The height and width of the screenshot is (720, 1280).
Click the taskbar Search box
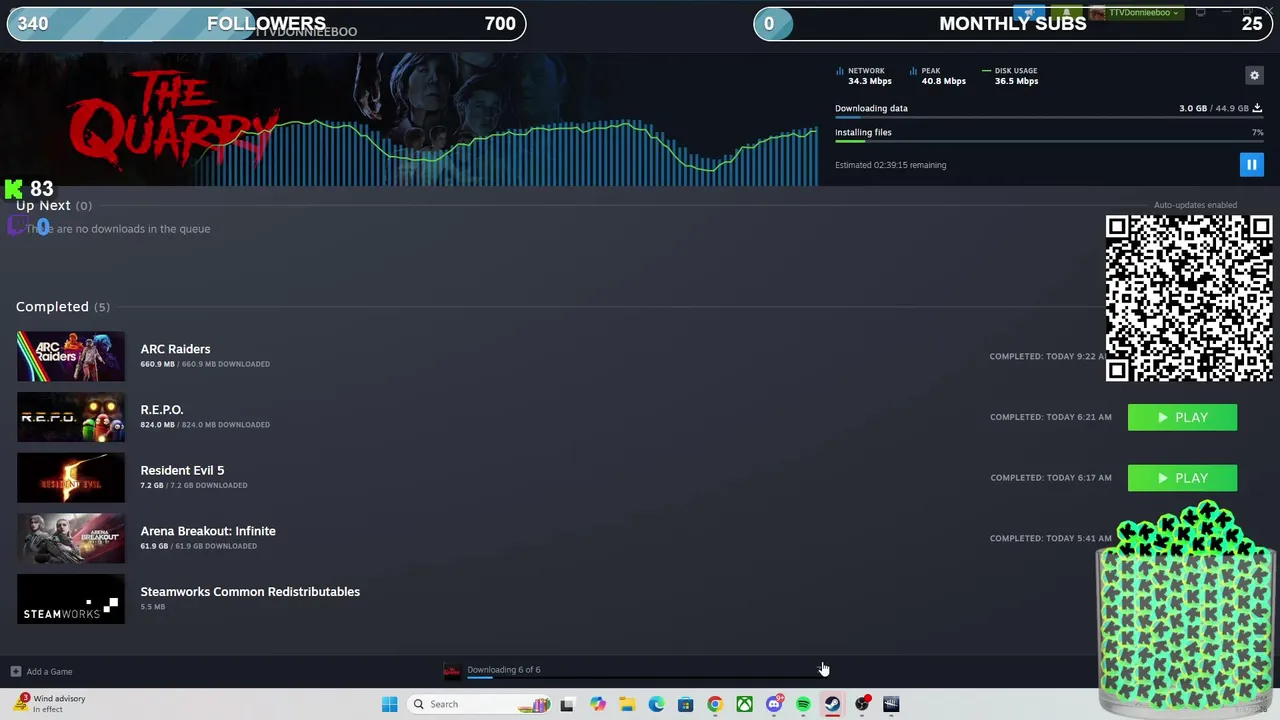click(480, 704)
